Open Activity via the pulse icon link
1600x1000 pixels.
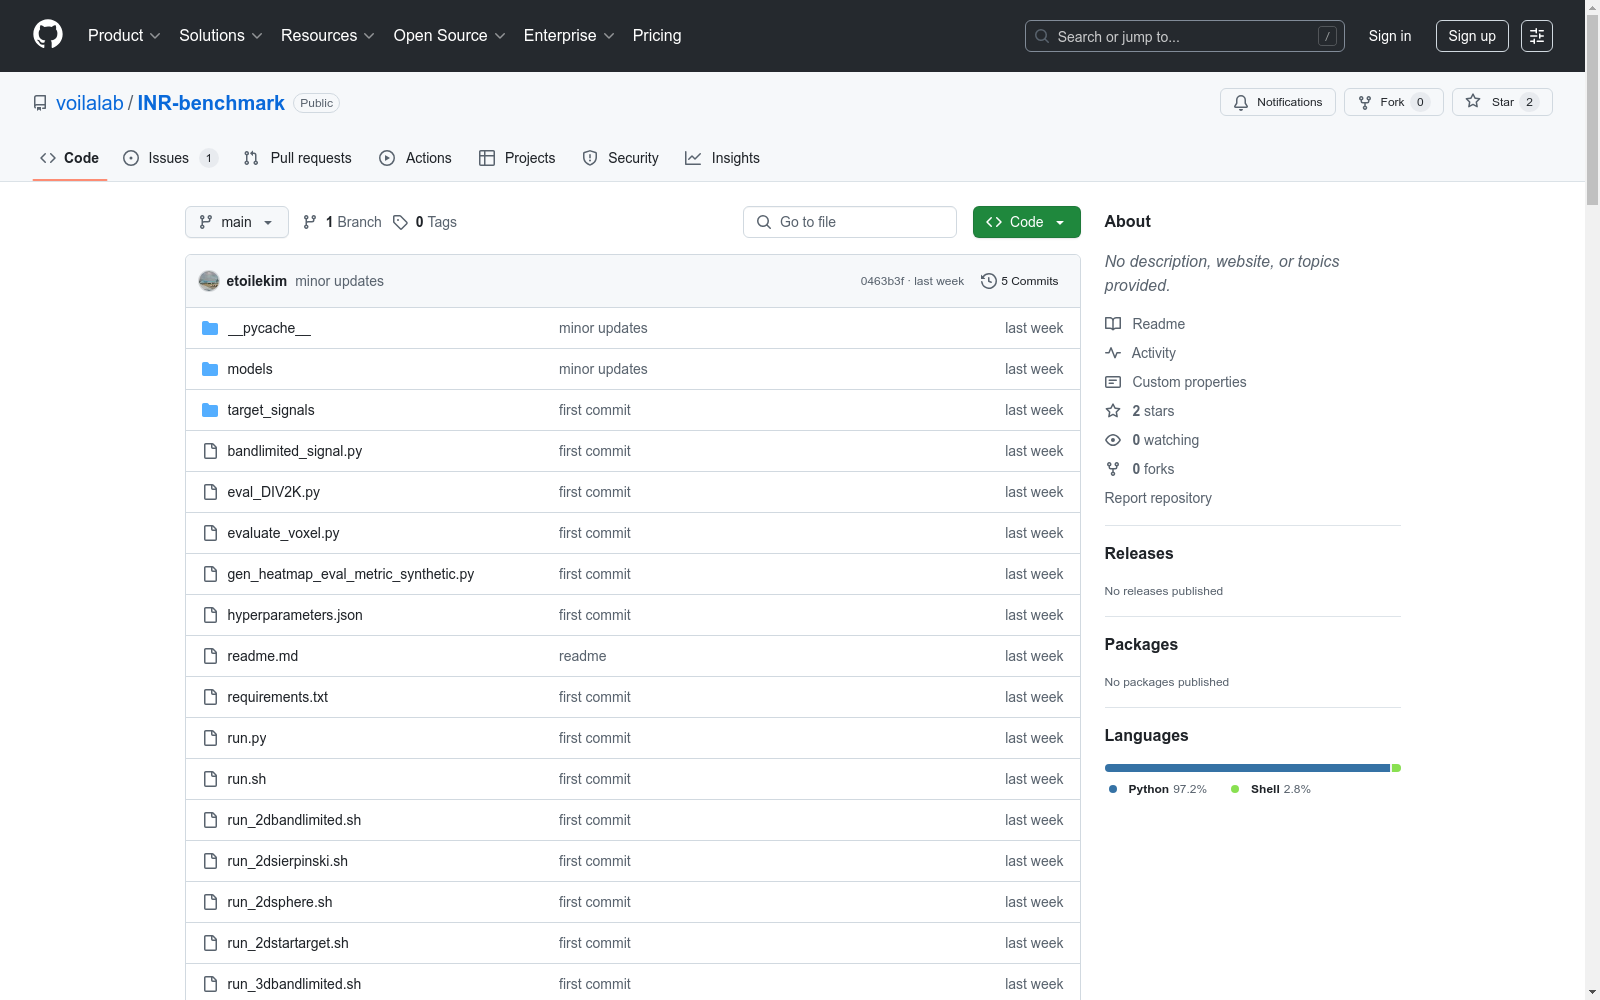[1140, 353]
